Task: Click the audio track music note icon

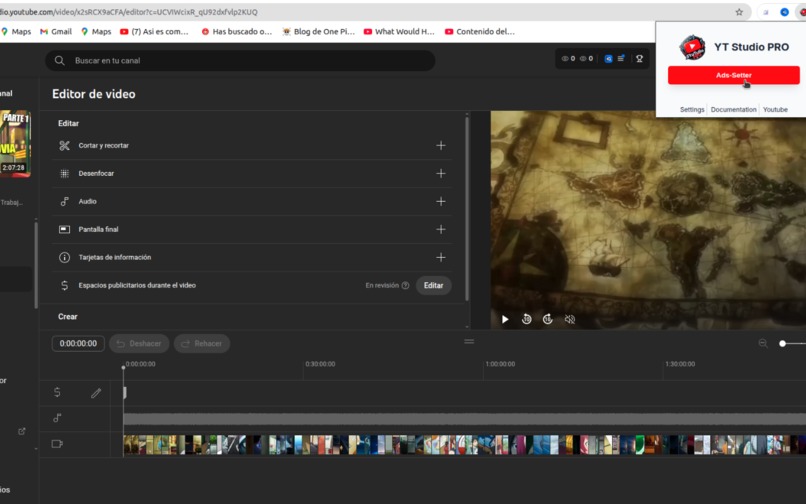Action: (57, 418)
